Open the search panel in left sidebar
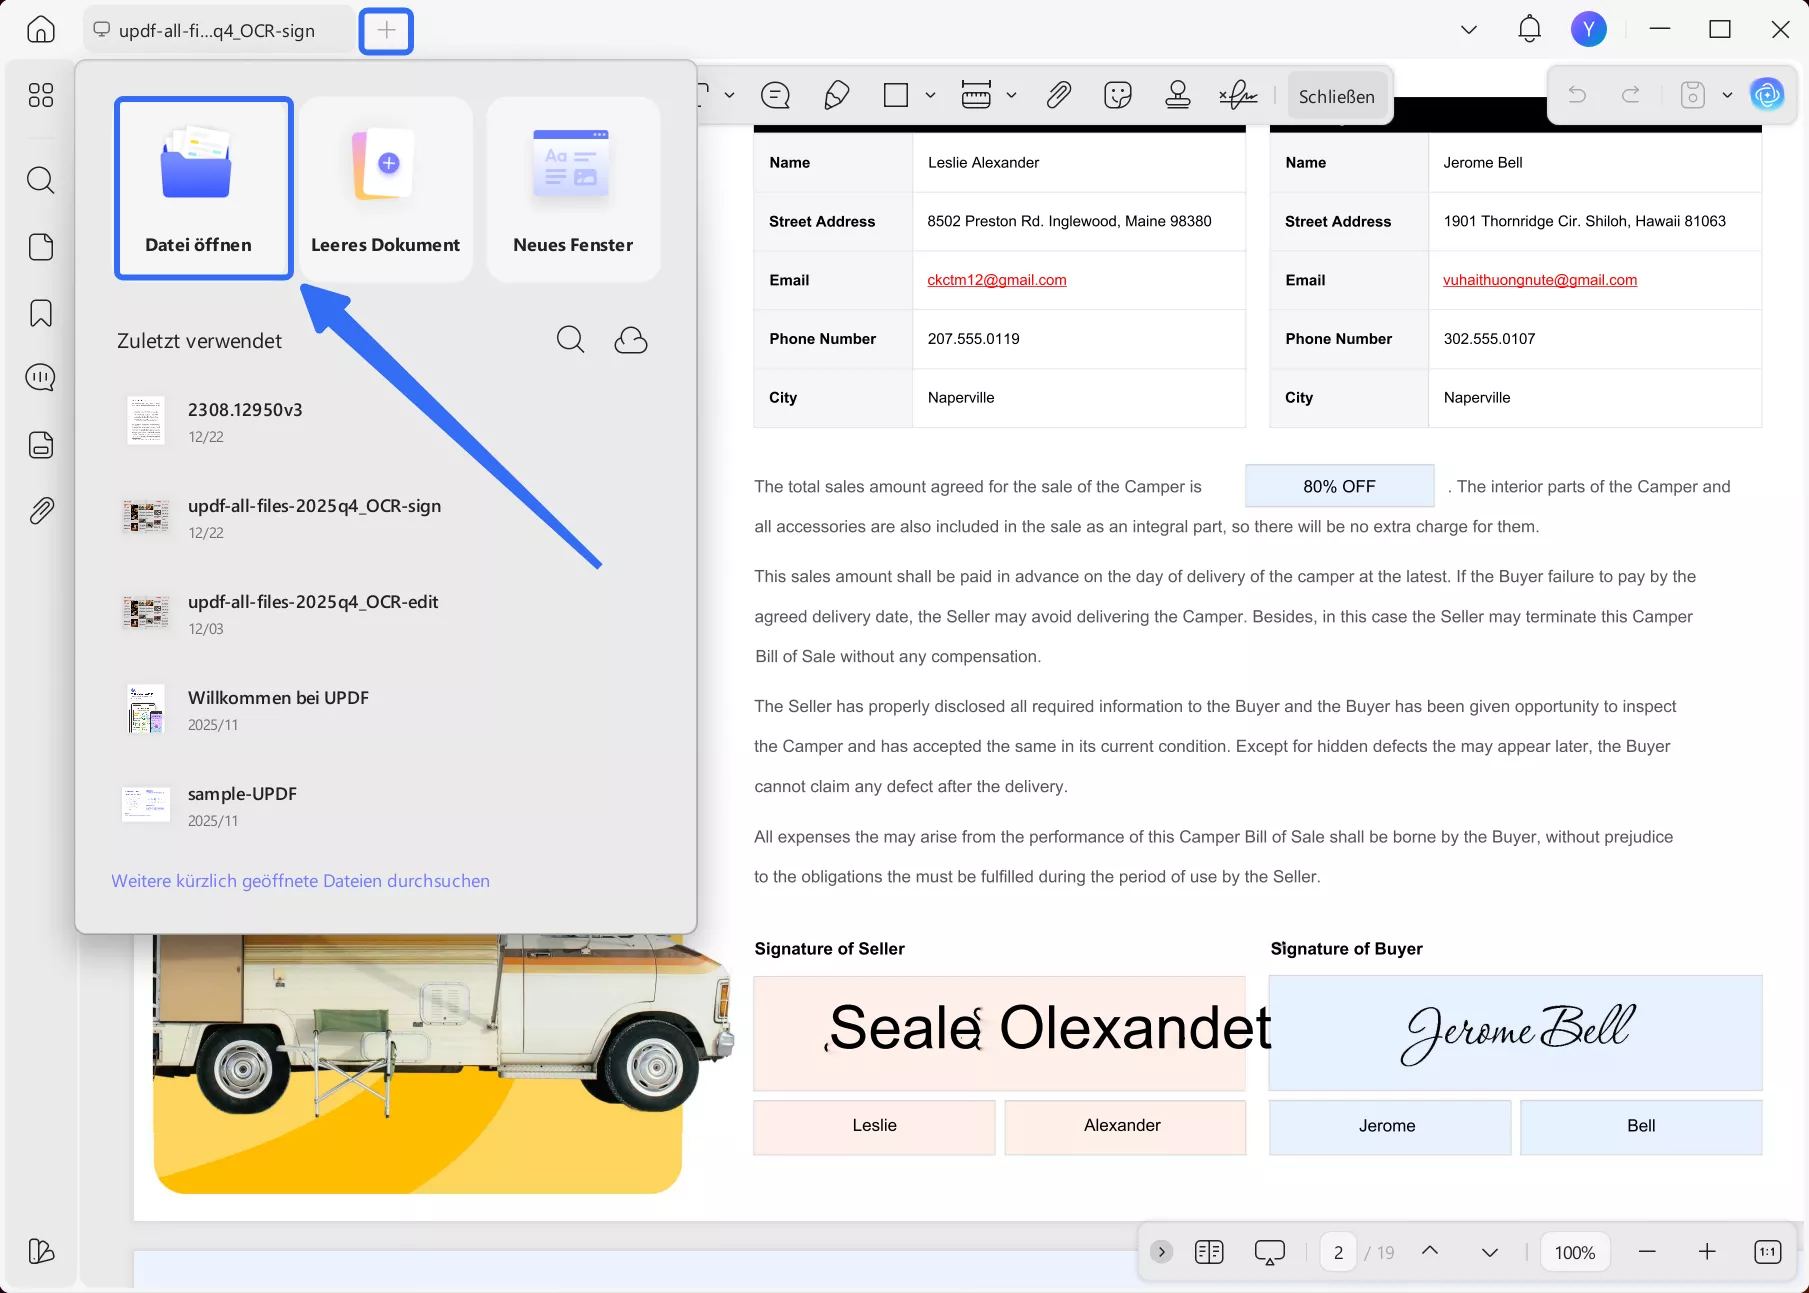Viewport: 1809px width, 1293px height. 41,180
